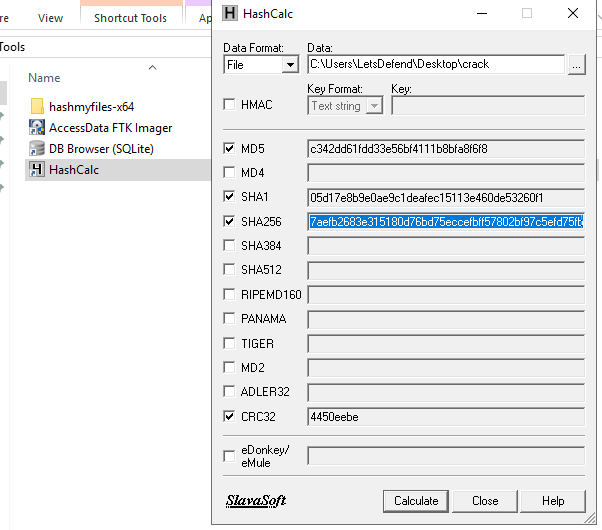Click the SHA1 hash result field
The width and height of the screenshot is (602, 530).
point(446,197)
